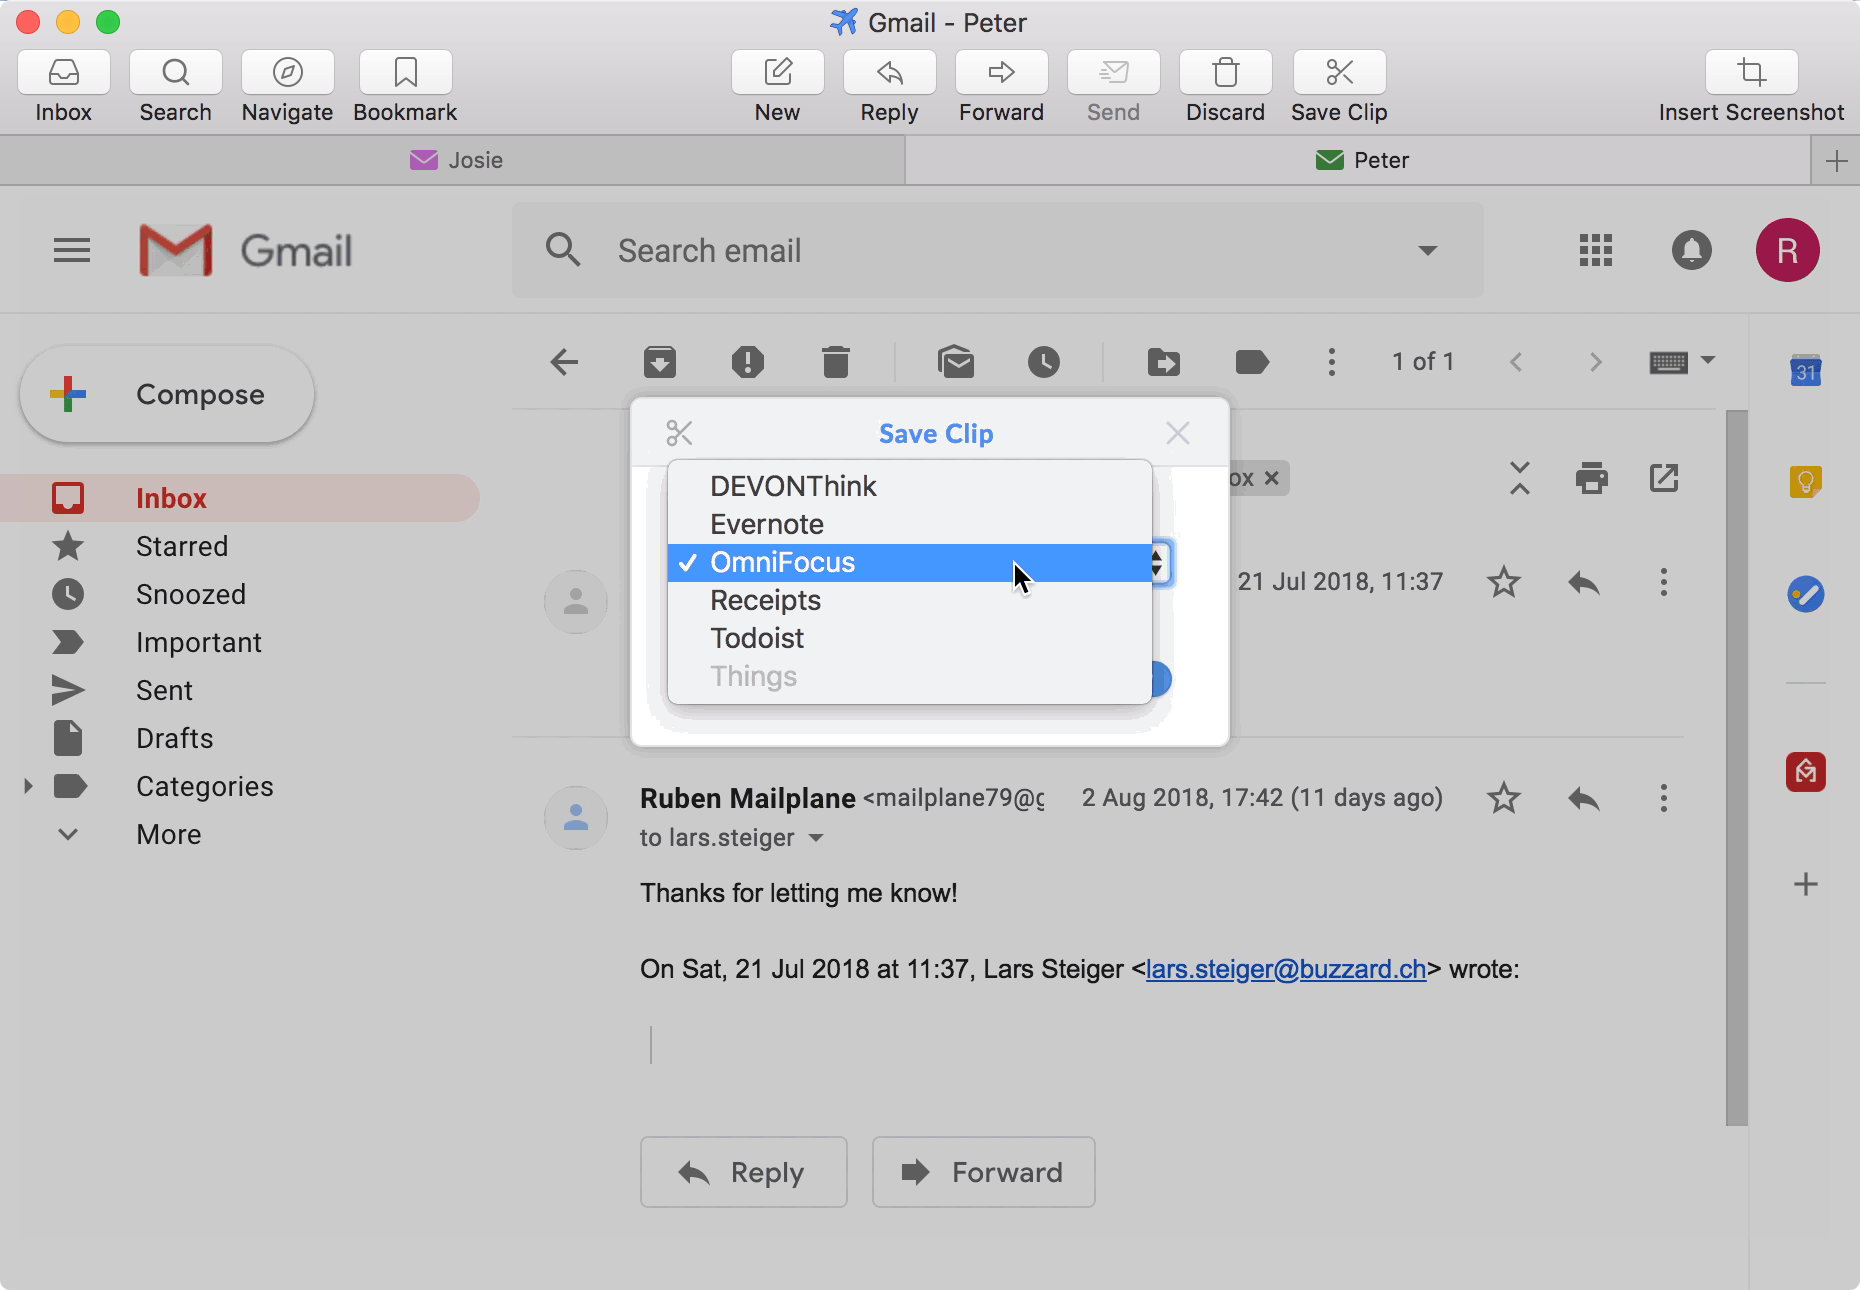Click the Inbox toolbar icon

[64, 73]
